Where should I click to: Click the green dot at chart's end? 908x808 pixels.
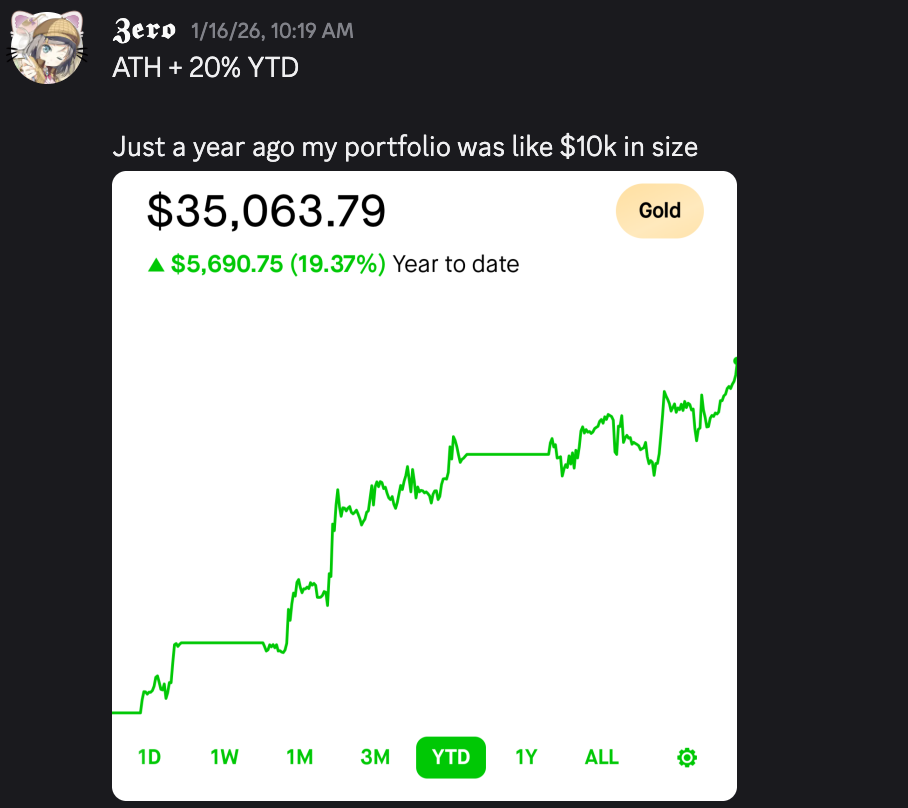click(x=735, y=361)
